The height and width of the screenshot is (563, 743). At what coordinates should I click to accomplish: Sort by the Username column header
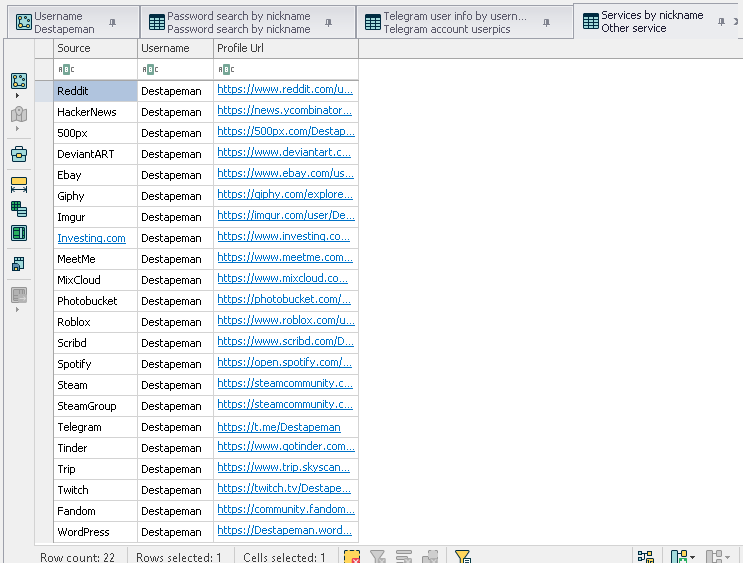pyautogui.click(x=175, y=48)
